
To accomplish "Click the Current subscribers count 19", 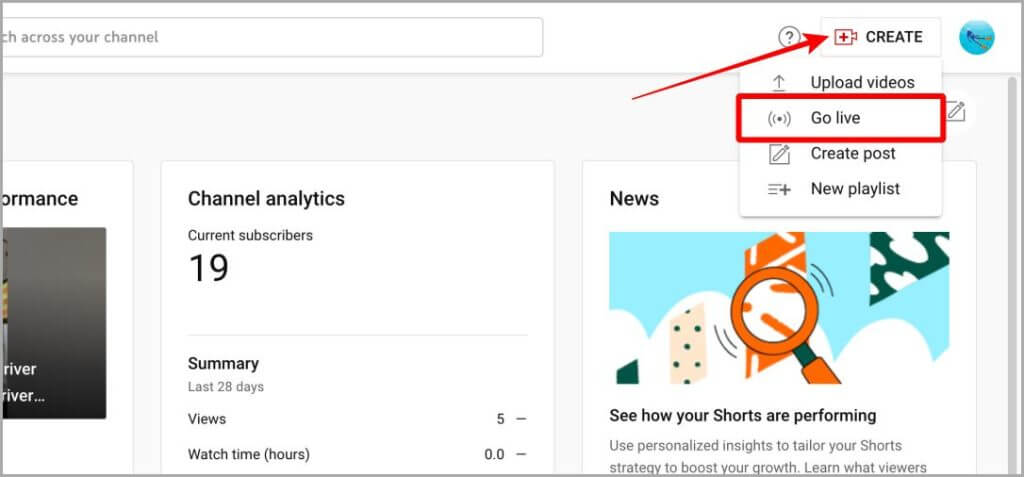I will [x=208, y=268].
